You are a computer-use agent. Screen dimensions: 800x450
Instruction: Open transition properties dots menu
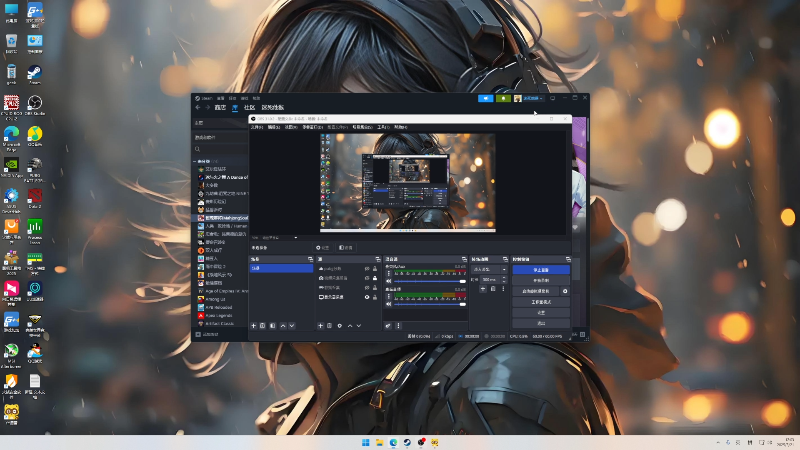[503, 289]
